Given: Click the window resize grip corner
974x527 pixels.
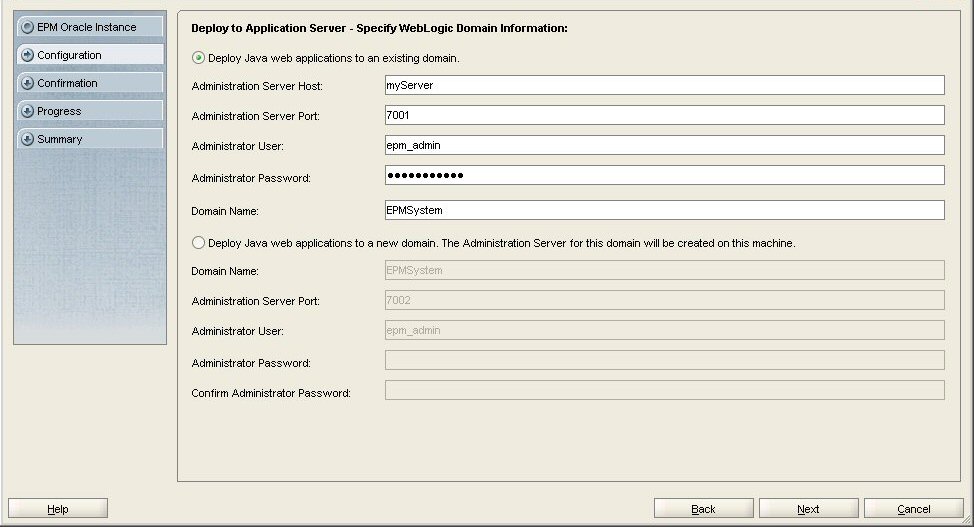Looking at the screenshot, I should click(x=967, y=520).
